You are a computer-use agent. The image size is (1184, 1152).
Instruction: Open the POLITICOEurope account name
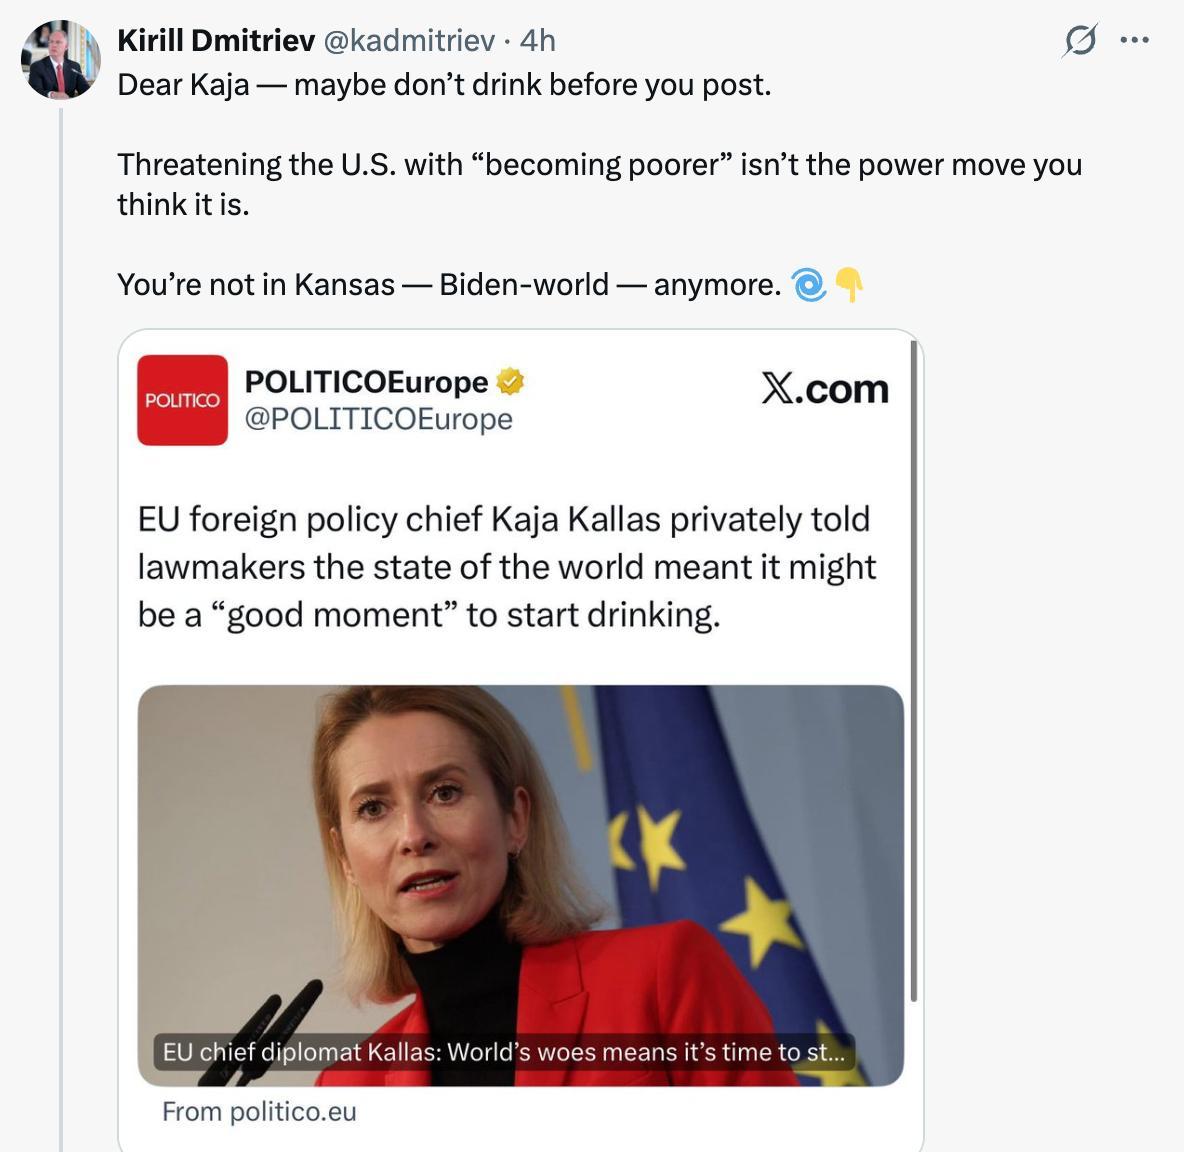pyautogui.click(x=366, y=381)
